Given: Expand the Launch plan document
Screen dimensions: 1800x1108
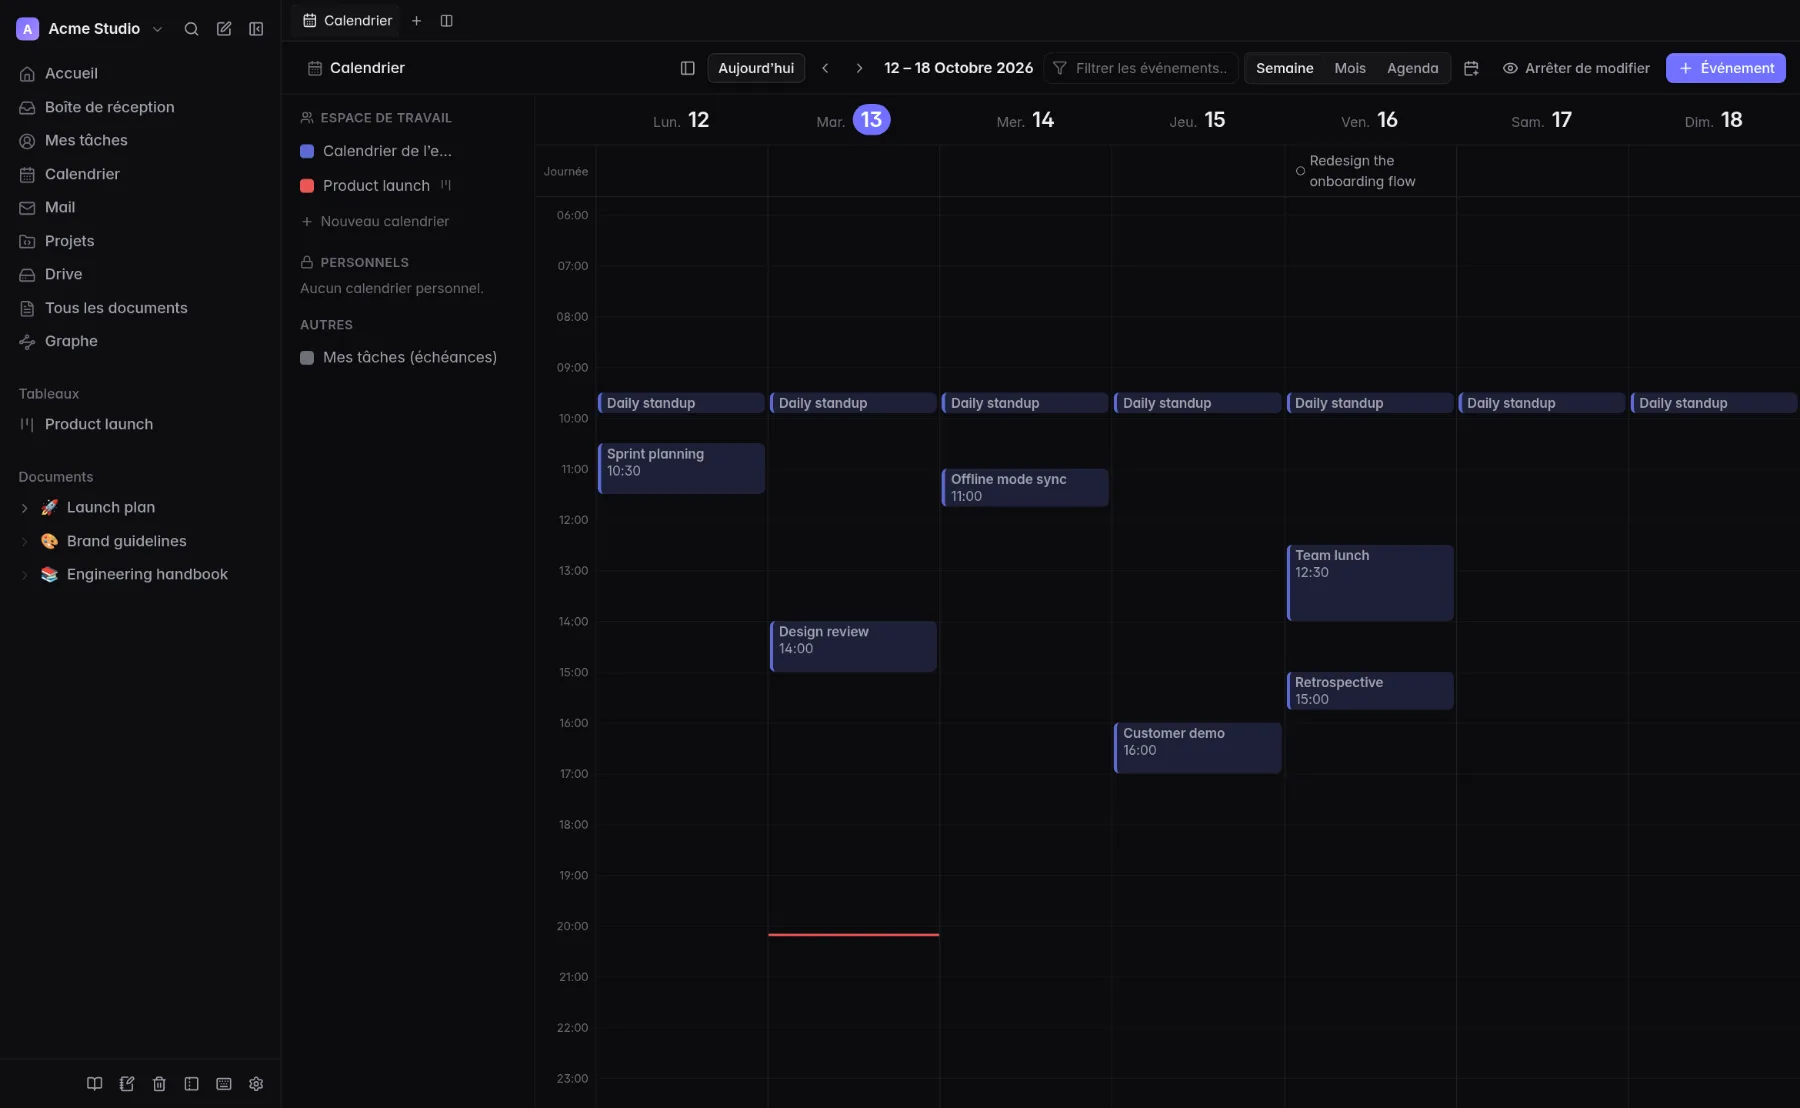Looking at the screenshot, I should (24, 508).
